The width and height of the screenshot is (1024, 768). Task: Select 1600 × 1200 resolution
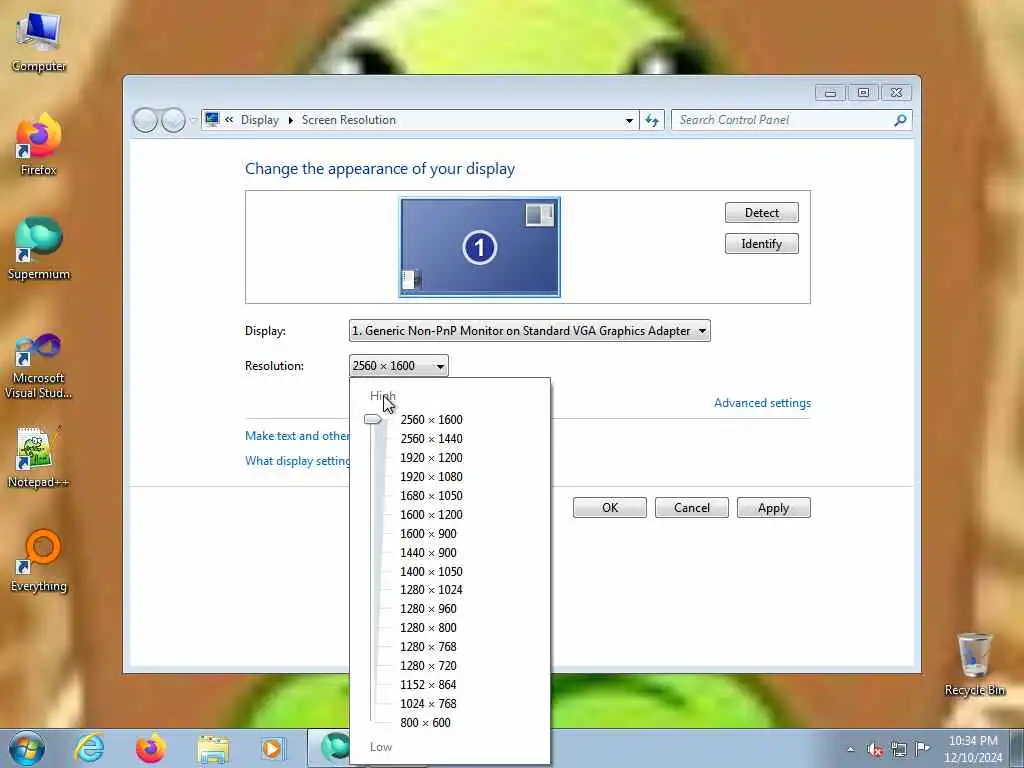431,515
